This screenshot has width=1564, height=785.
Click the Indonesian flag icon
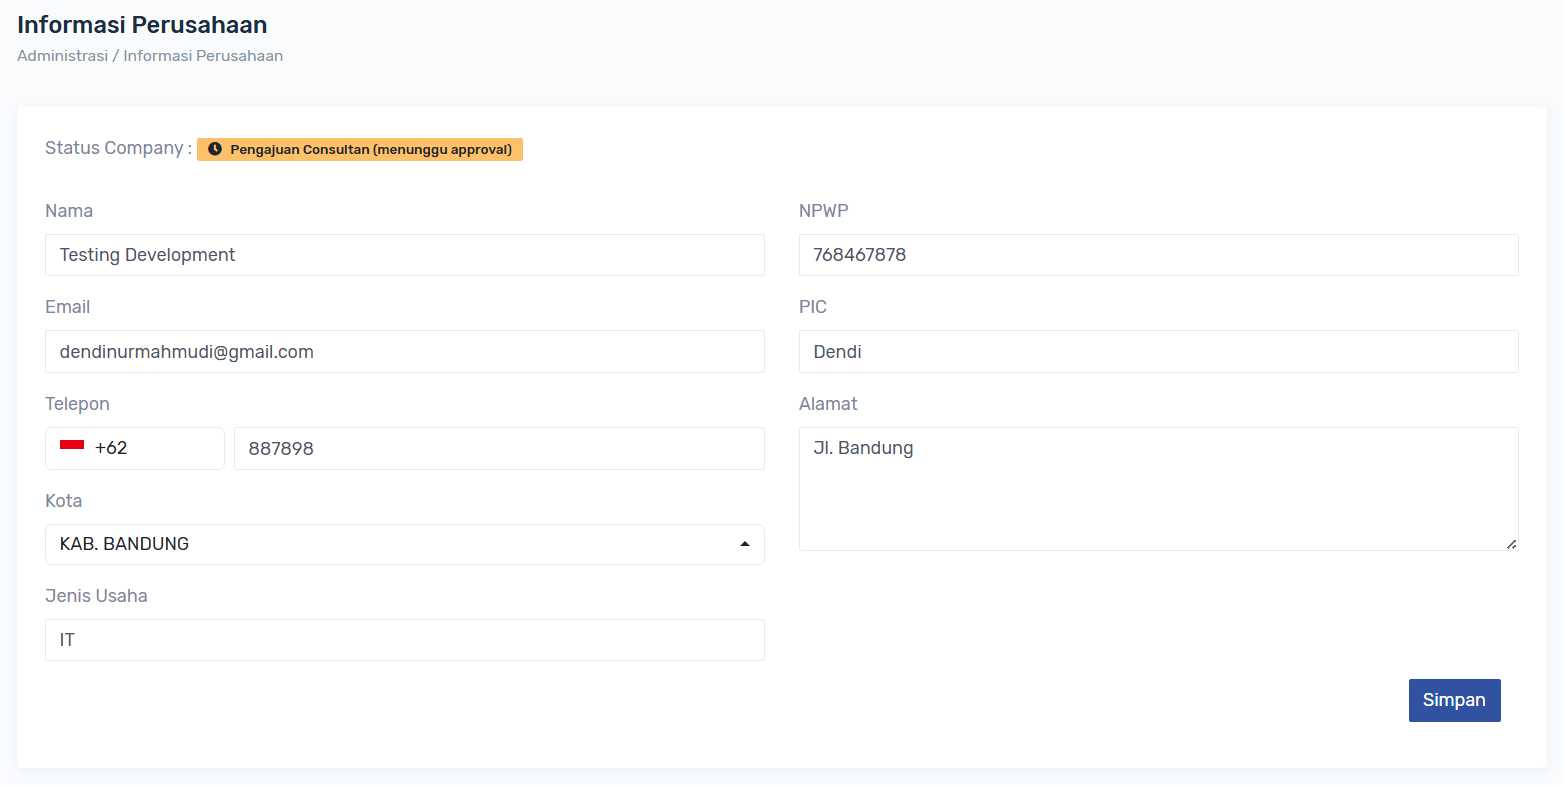[x=72, y=446]
